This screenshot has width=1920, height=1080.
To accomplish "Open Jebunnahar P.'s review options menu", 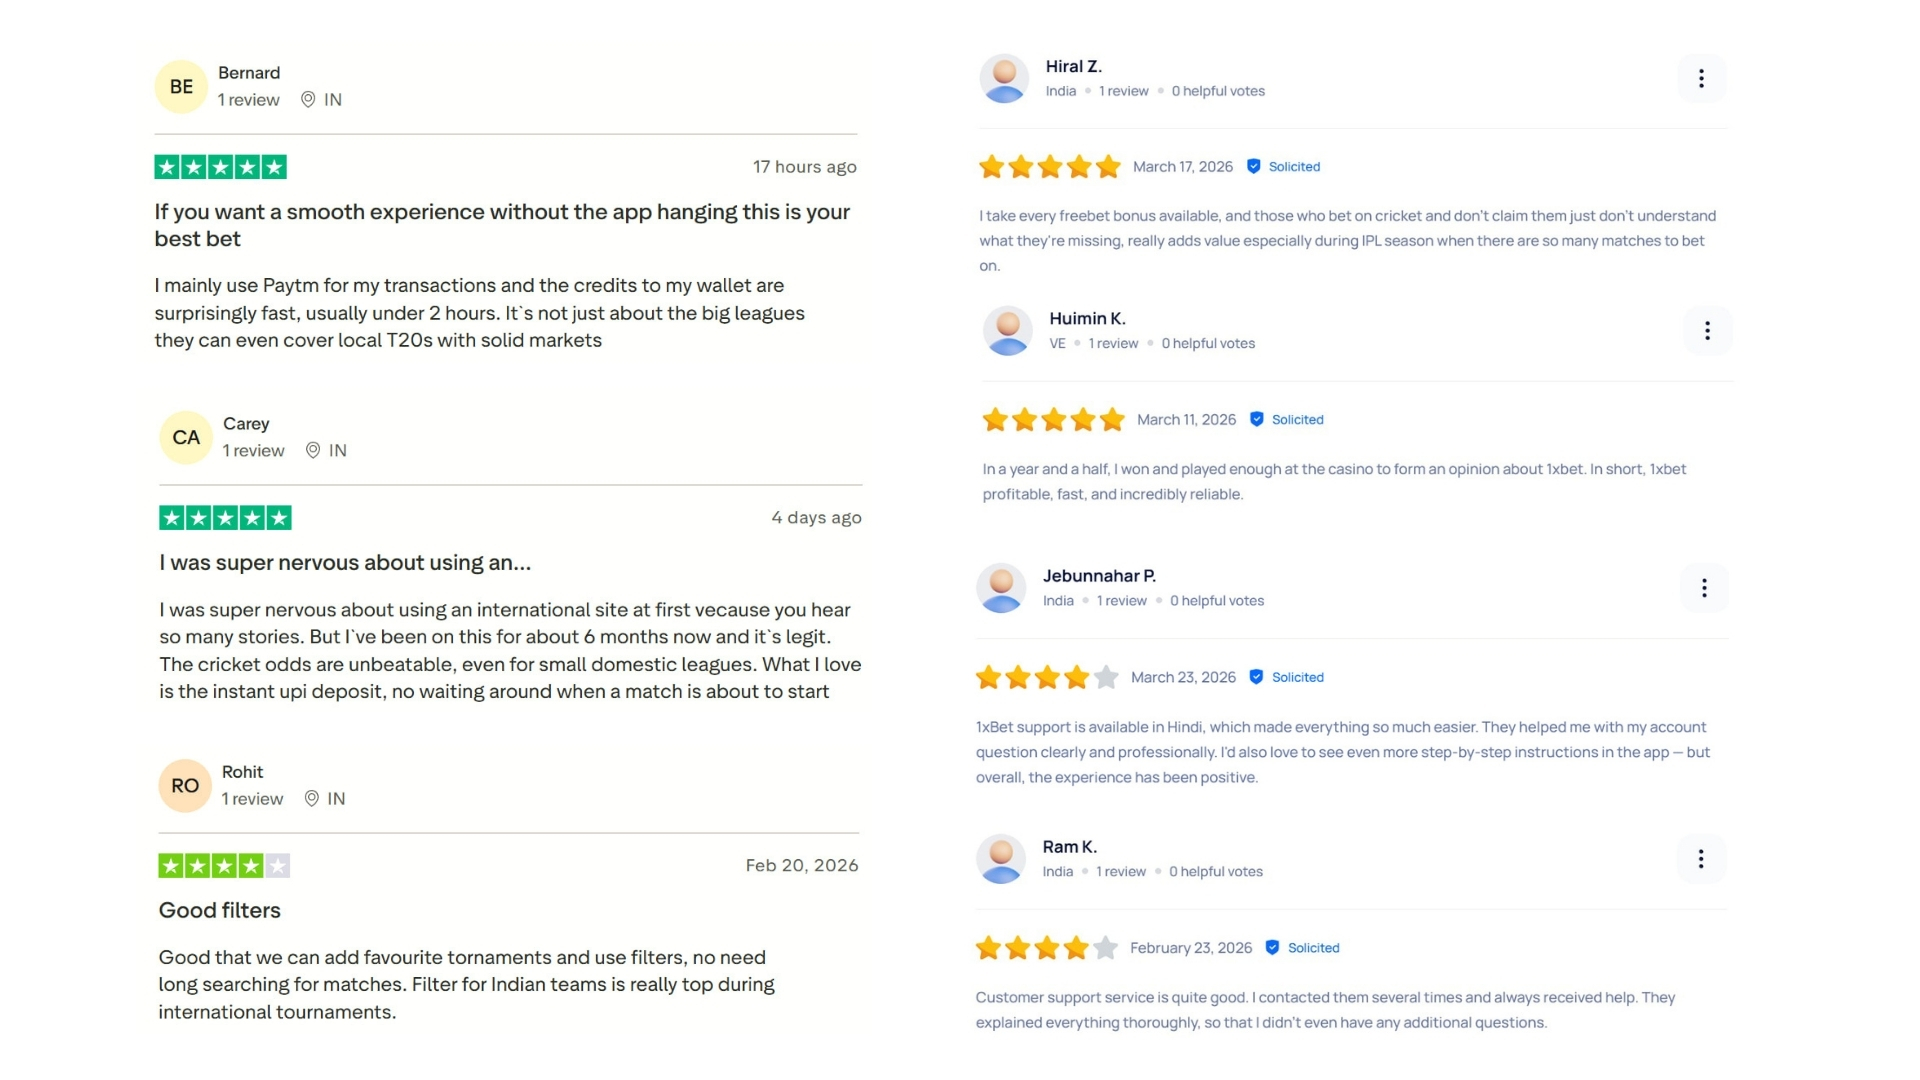I will pyautogui.click(x=1705, y=588).
